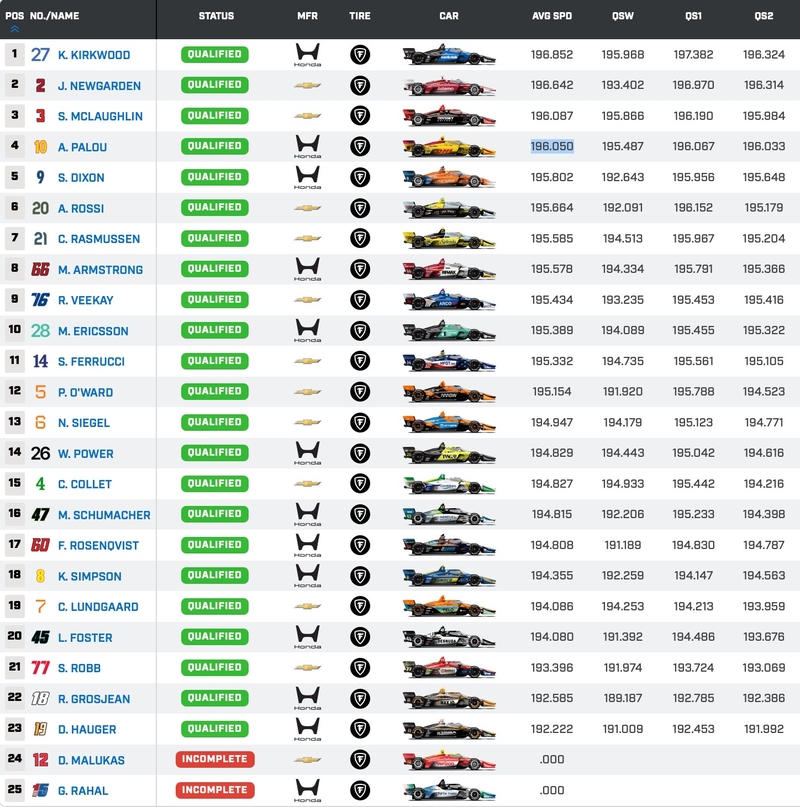Click Chevrolet logo in J. Newgarden row

click(307, 85)
